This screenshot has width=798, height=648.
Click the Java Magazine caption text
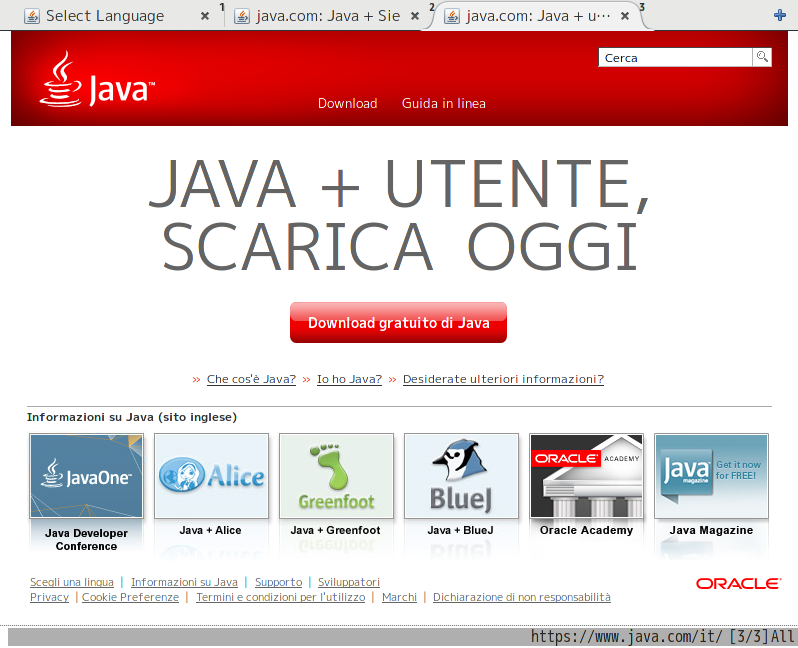point(711,530)
